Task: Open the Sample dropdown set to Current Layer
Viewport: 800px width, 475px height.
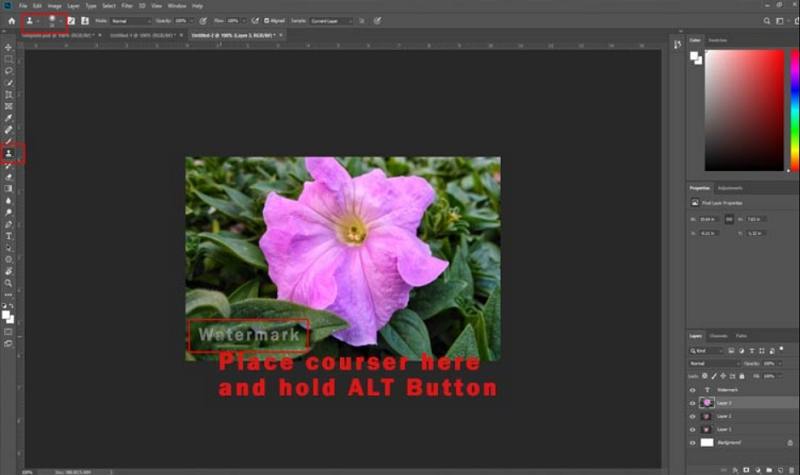Action: [330, 20]
